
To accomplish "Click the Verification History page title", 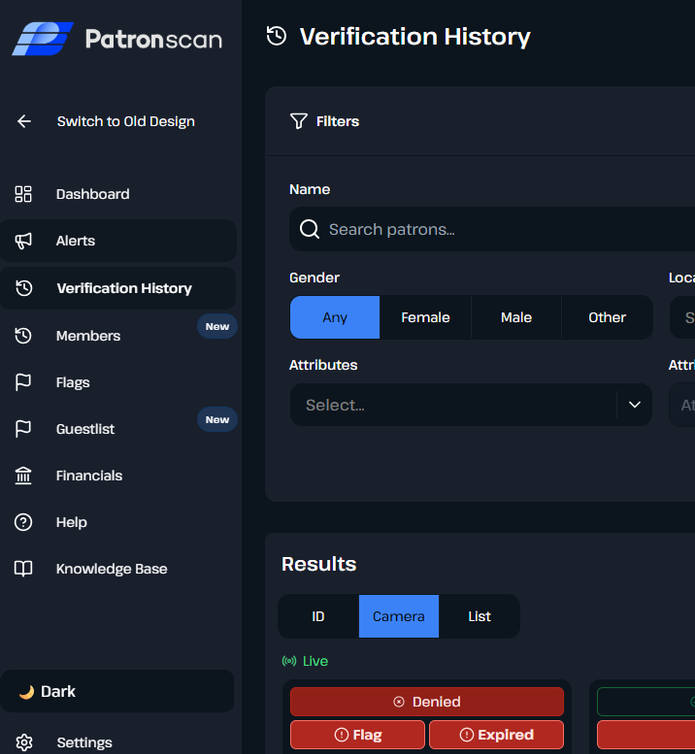I will tap(415, 37).
